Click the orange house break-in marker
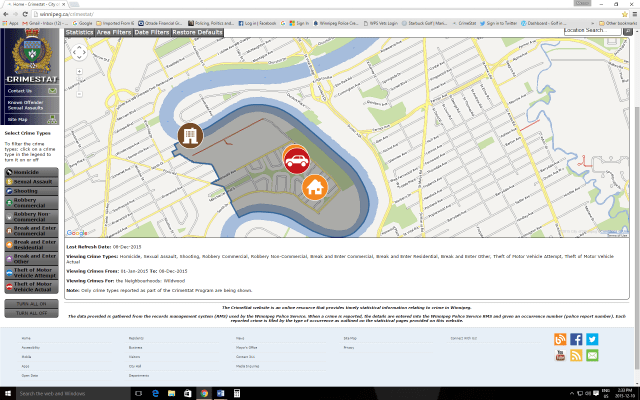Image resolution: width=640 pixels, height=400 pixels. pyautogui.click(x=314, y=186)
